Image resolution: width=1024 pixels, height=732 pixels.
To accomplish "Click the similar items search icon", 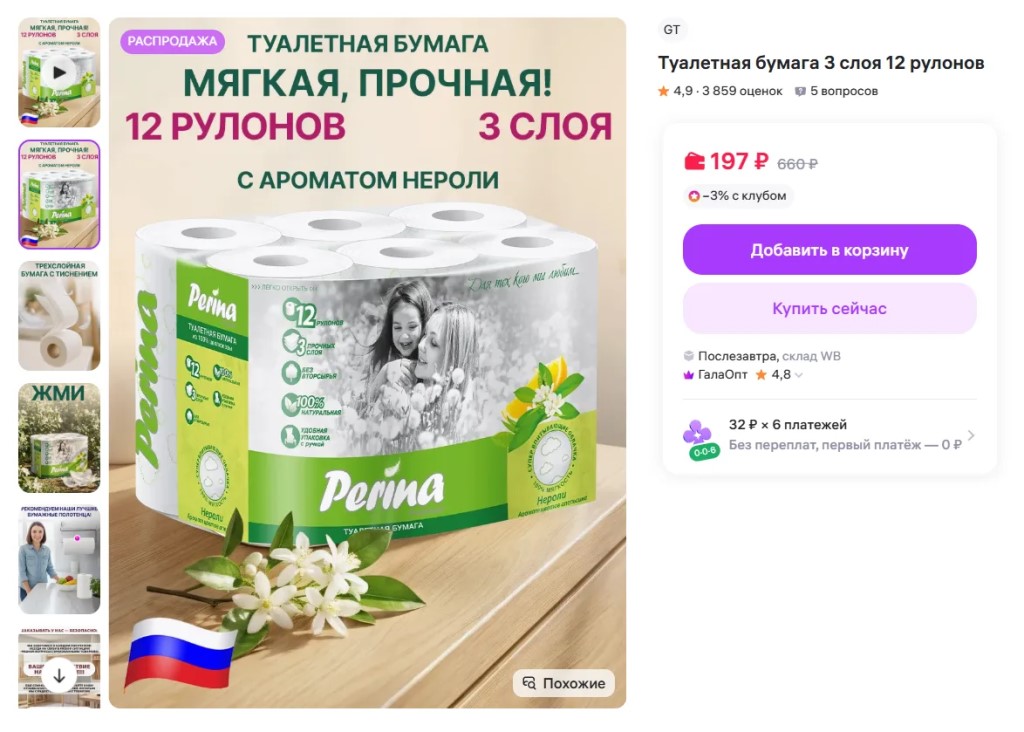I will click(529, 683).
